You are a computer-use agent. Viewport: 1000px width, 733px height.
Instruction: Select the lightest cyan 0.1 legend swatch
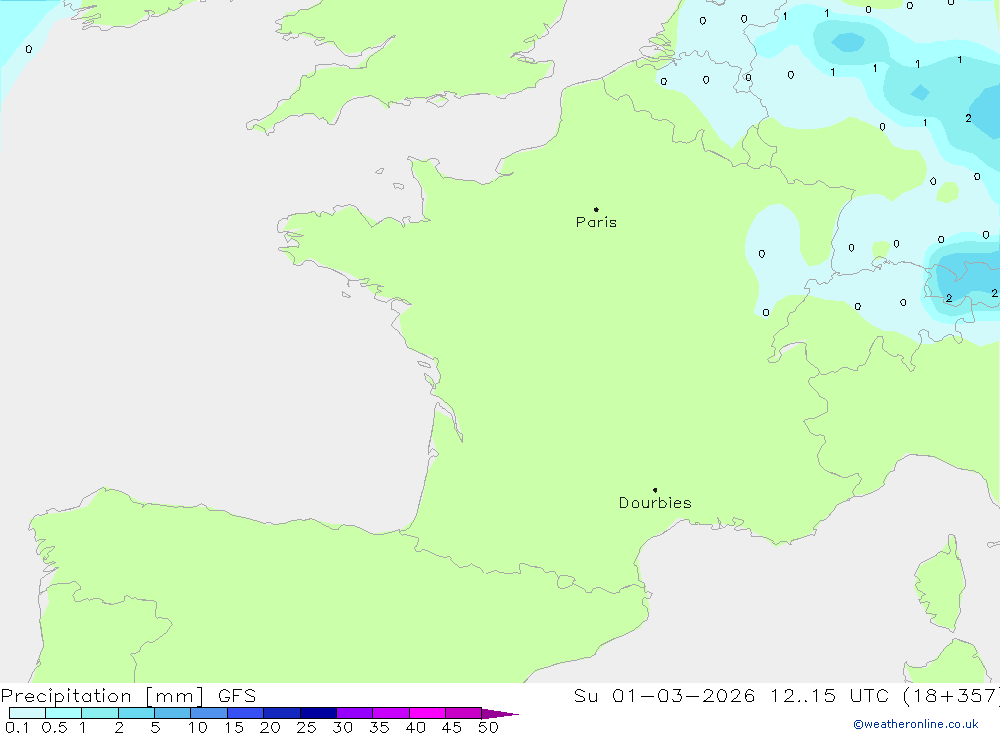(27, 713)
